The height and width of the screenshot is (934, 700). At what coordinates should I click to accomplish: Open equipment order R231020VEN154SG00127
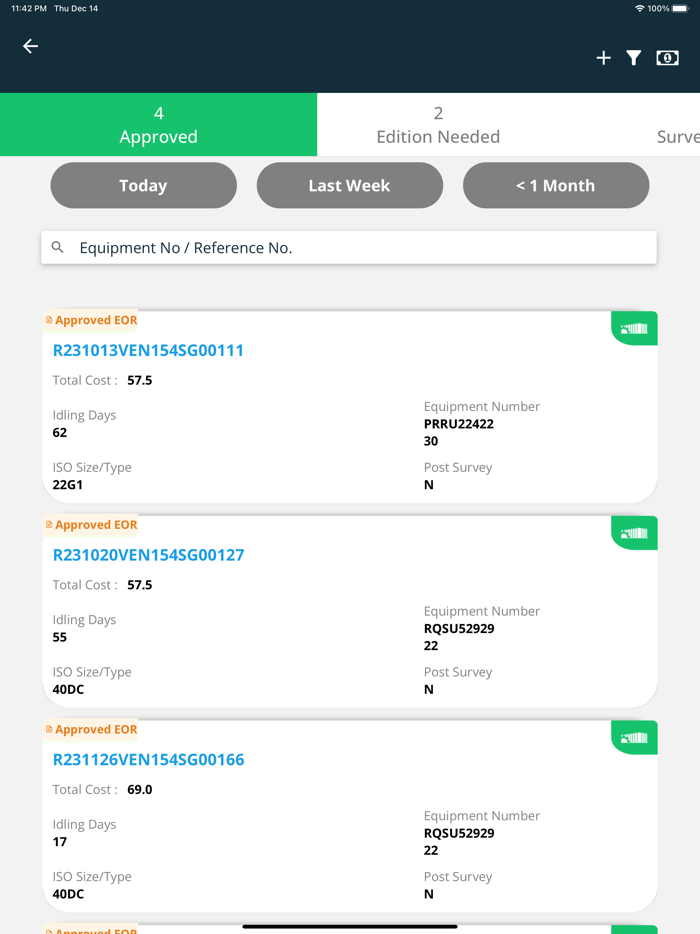pos(148,555)
